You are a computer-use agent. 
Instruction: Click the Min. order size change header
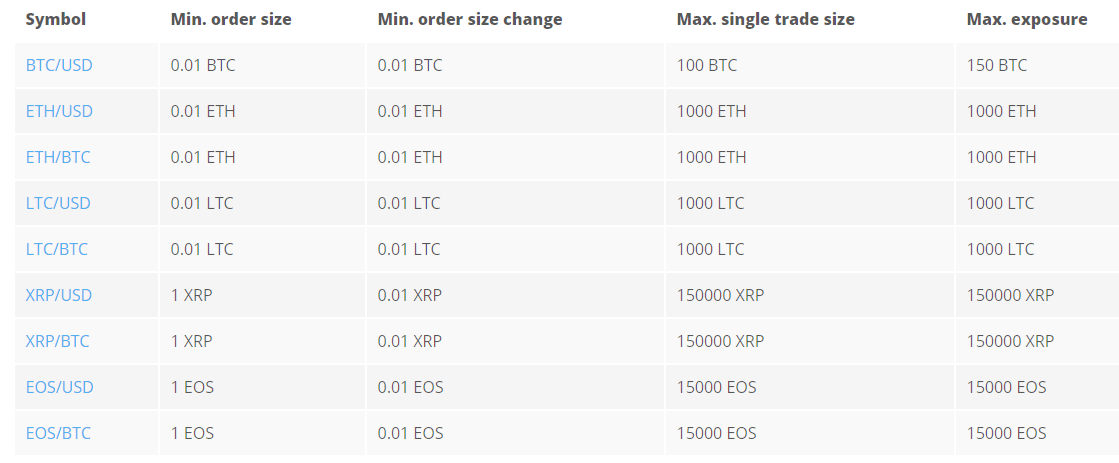(x=470, y=19)
